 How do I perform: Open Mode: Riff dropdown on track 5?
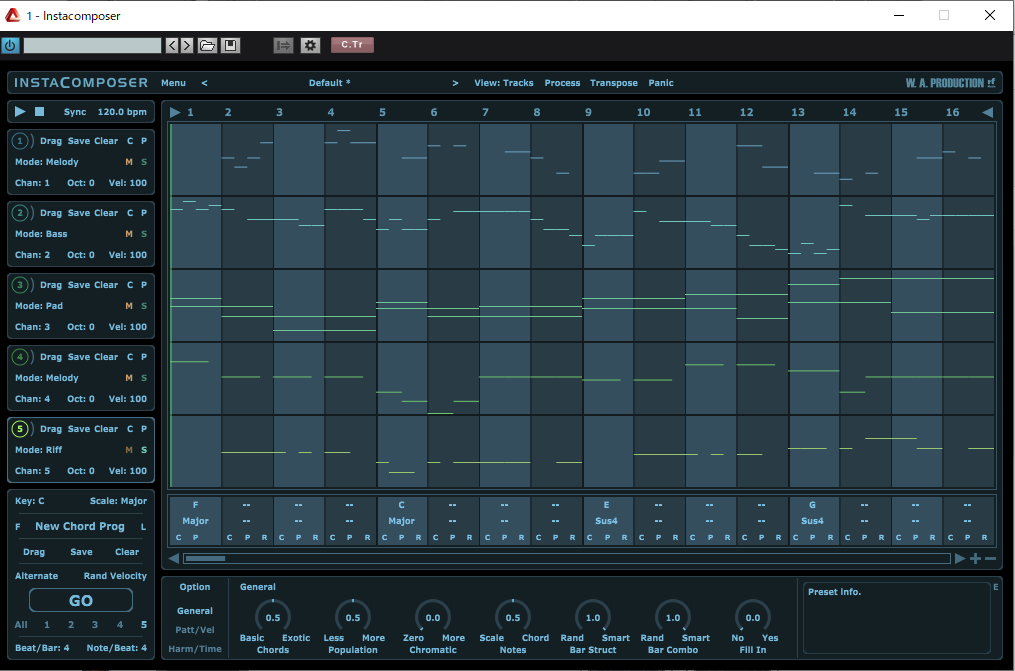click(x=39, y=450)
